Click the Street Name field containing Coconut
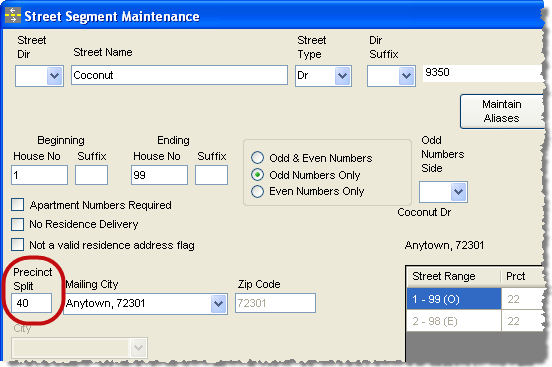Screen dimensions: 552x367 pos(179,75)
